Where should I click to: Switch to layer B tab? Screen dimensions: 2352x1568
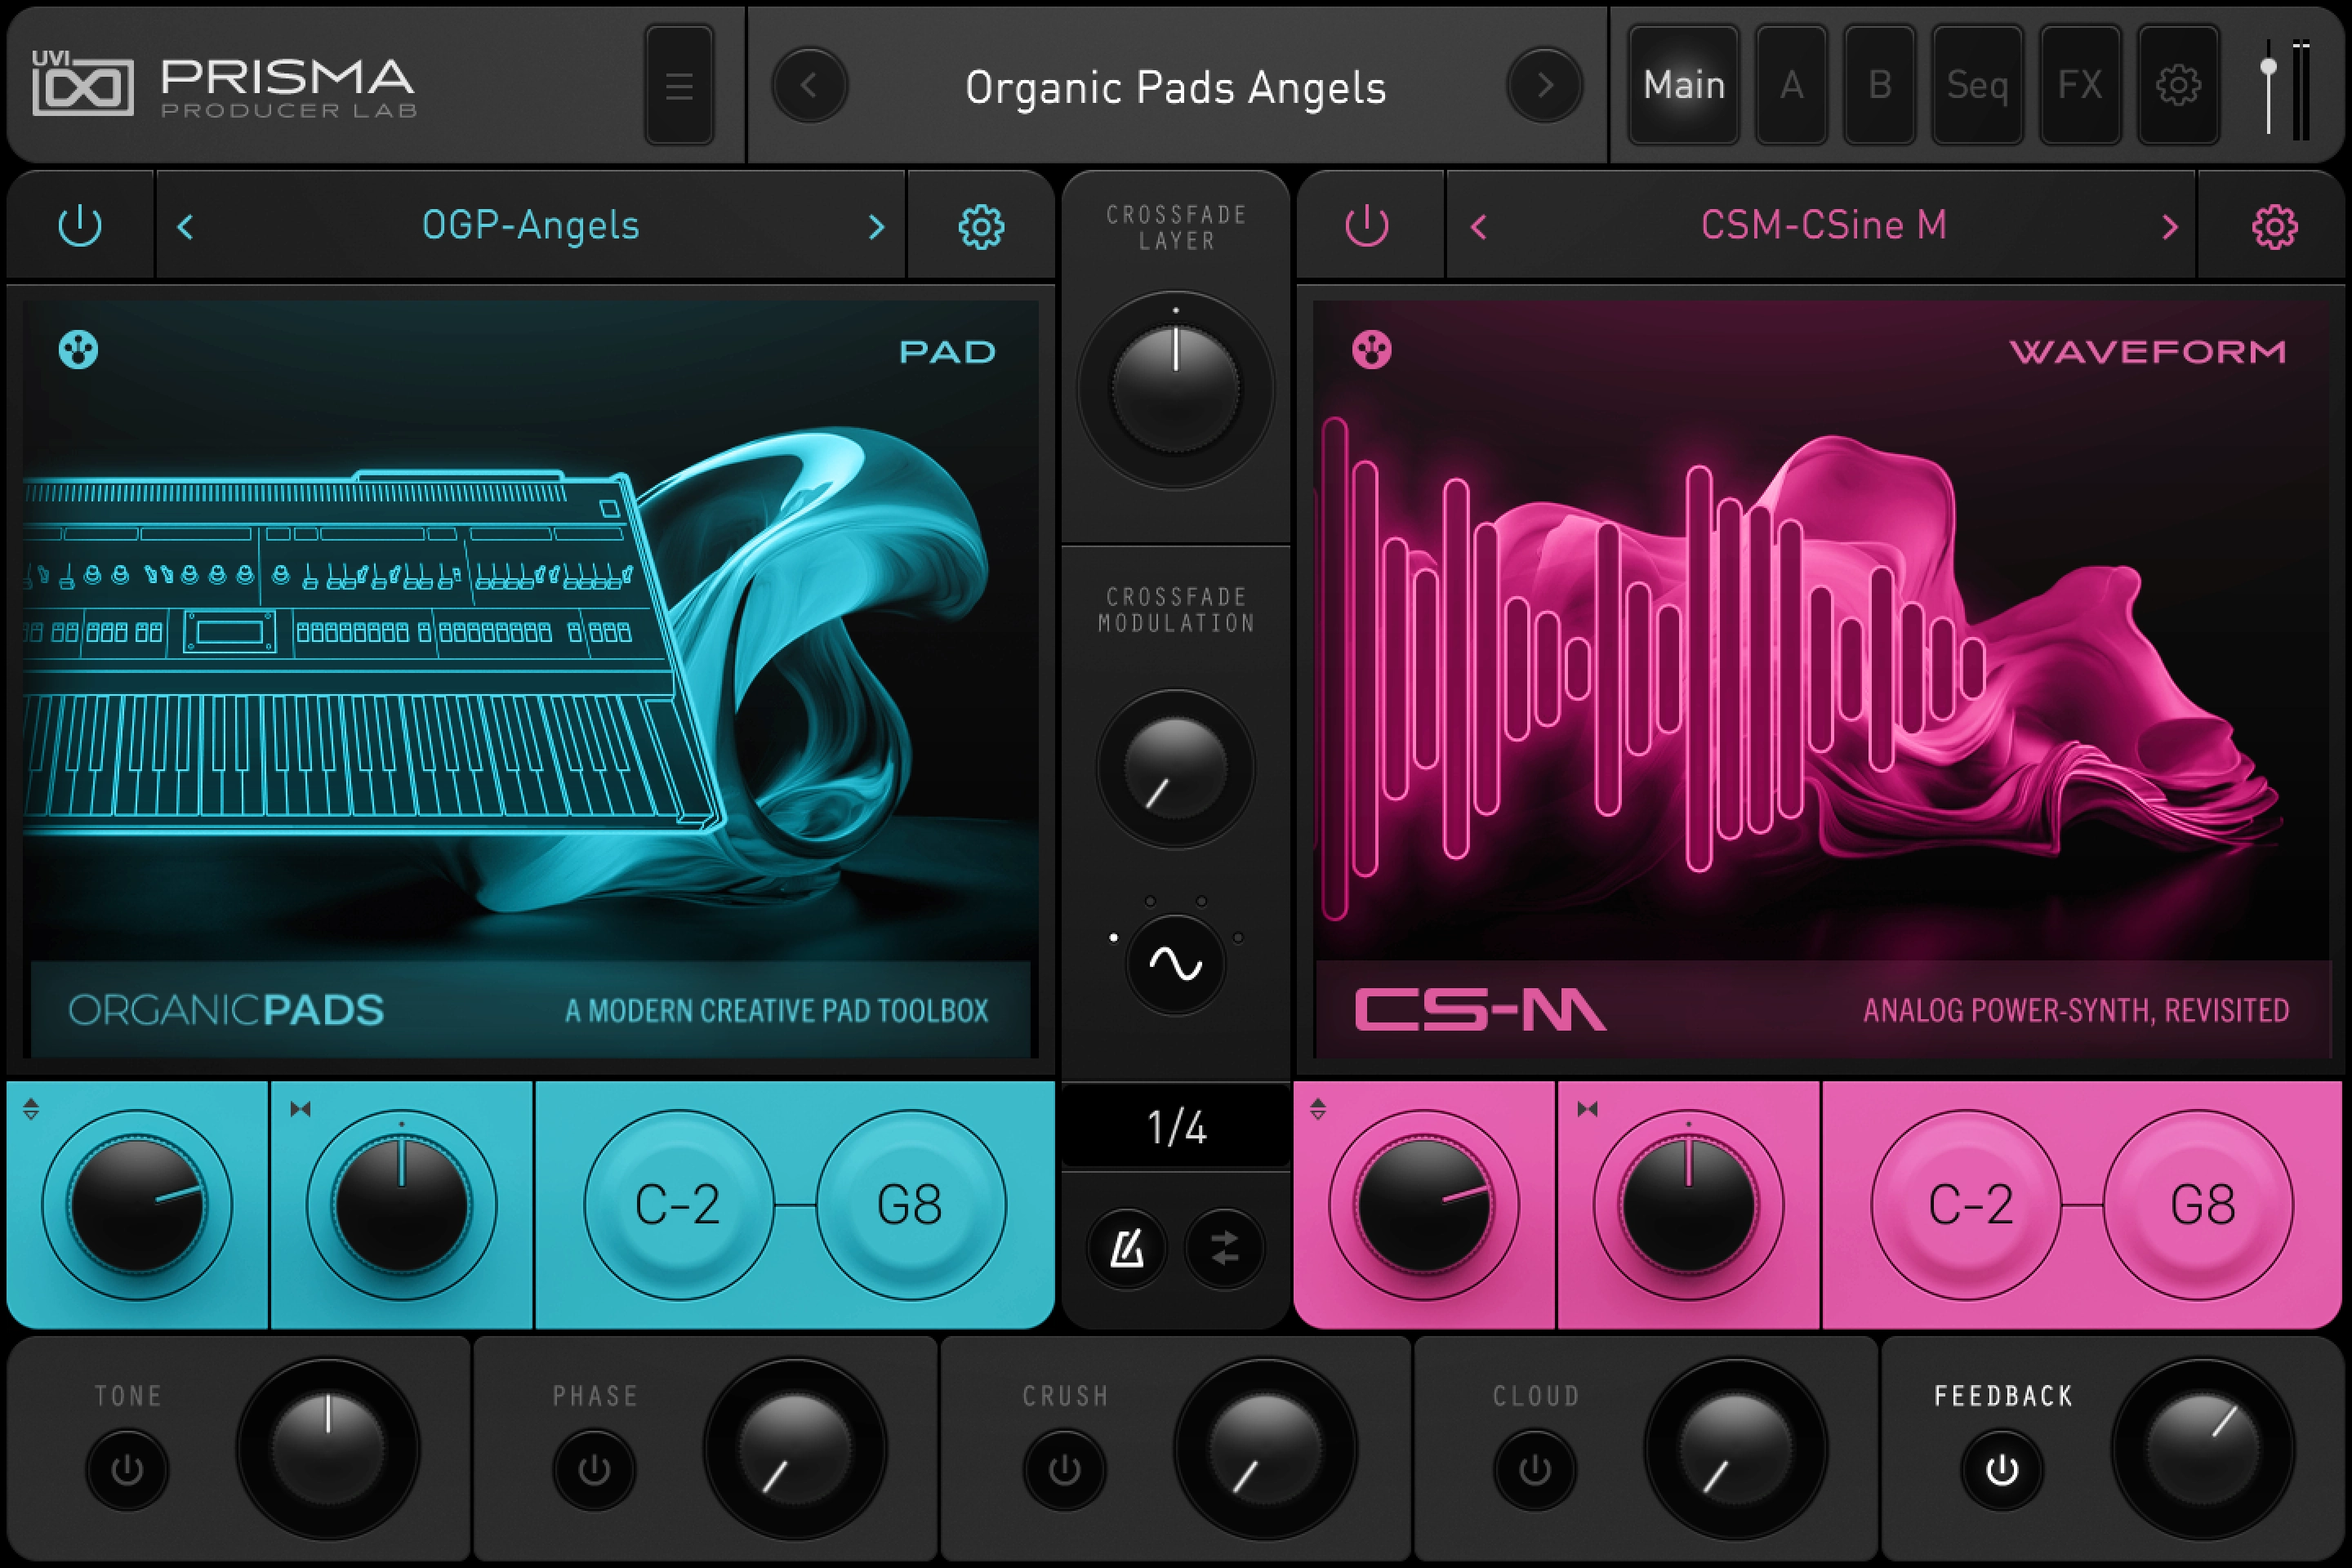1879,86
